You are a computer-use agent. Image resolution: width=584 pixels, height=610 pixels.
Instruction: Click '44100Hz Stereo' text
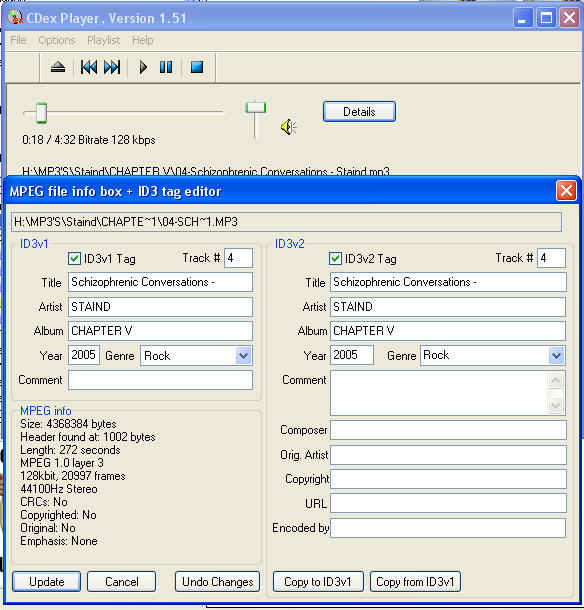pos(59,489)
